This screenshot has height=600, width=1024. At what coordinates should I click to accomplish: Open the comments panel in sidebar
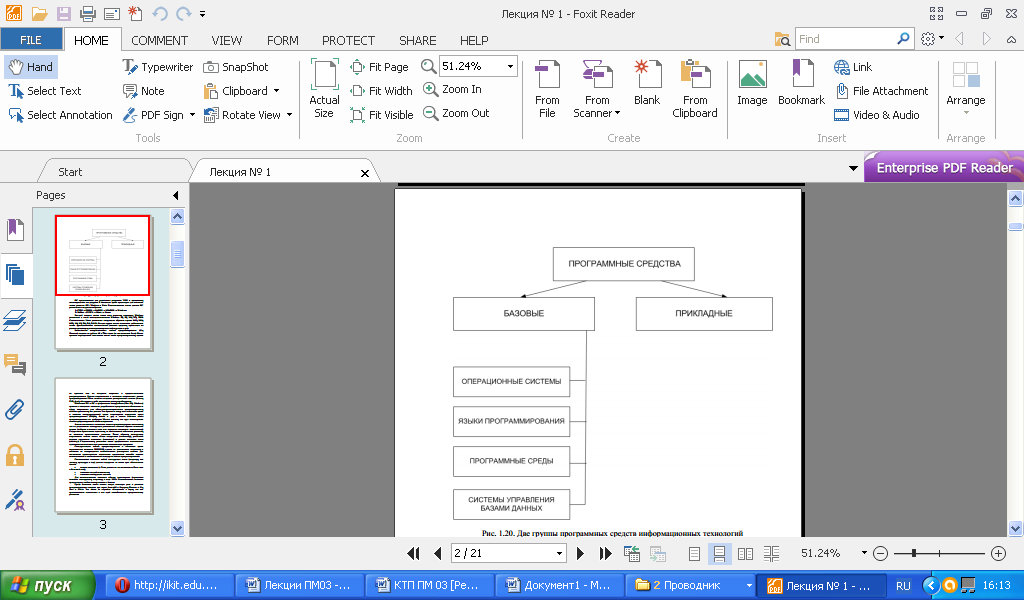point(15,364)
